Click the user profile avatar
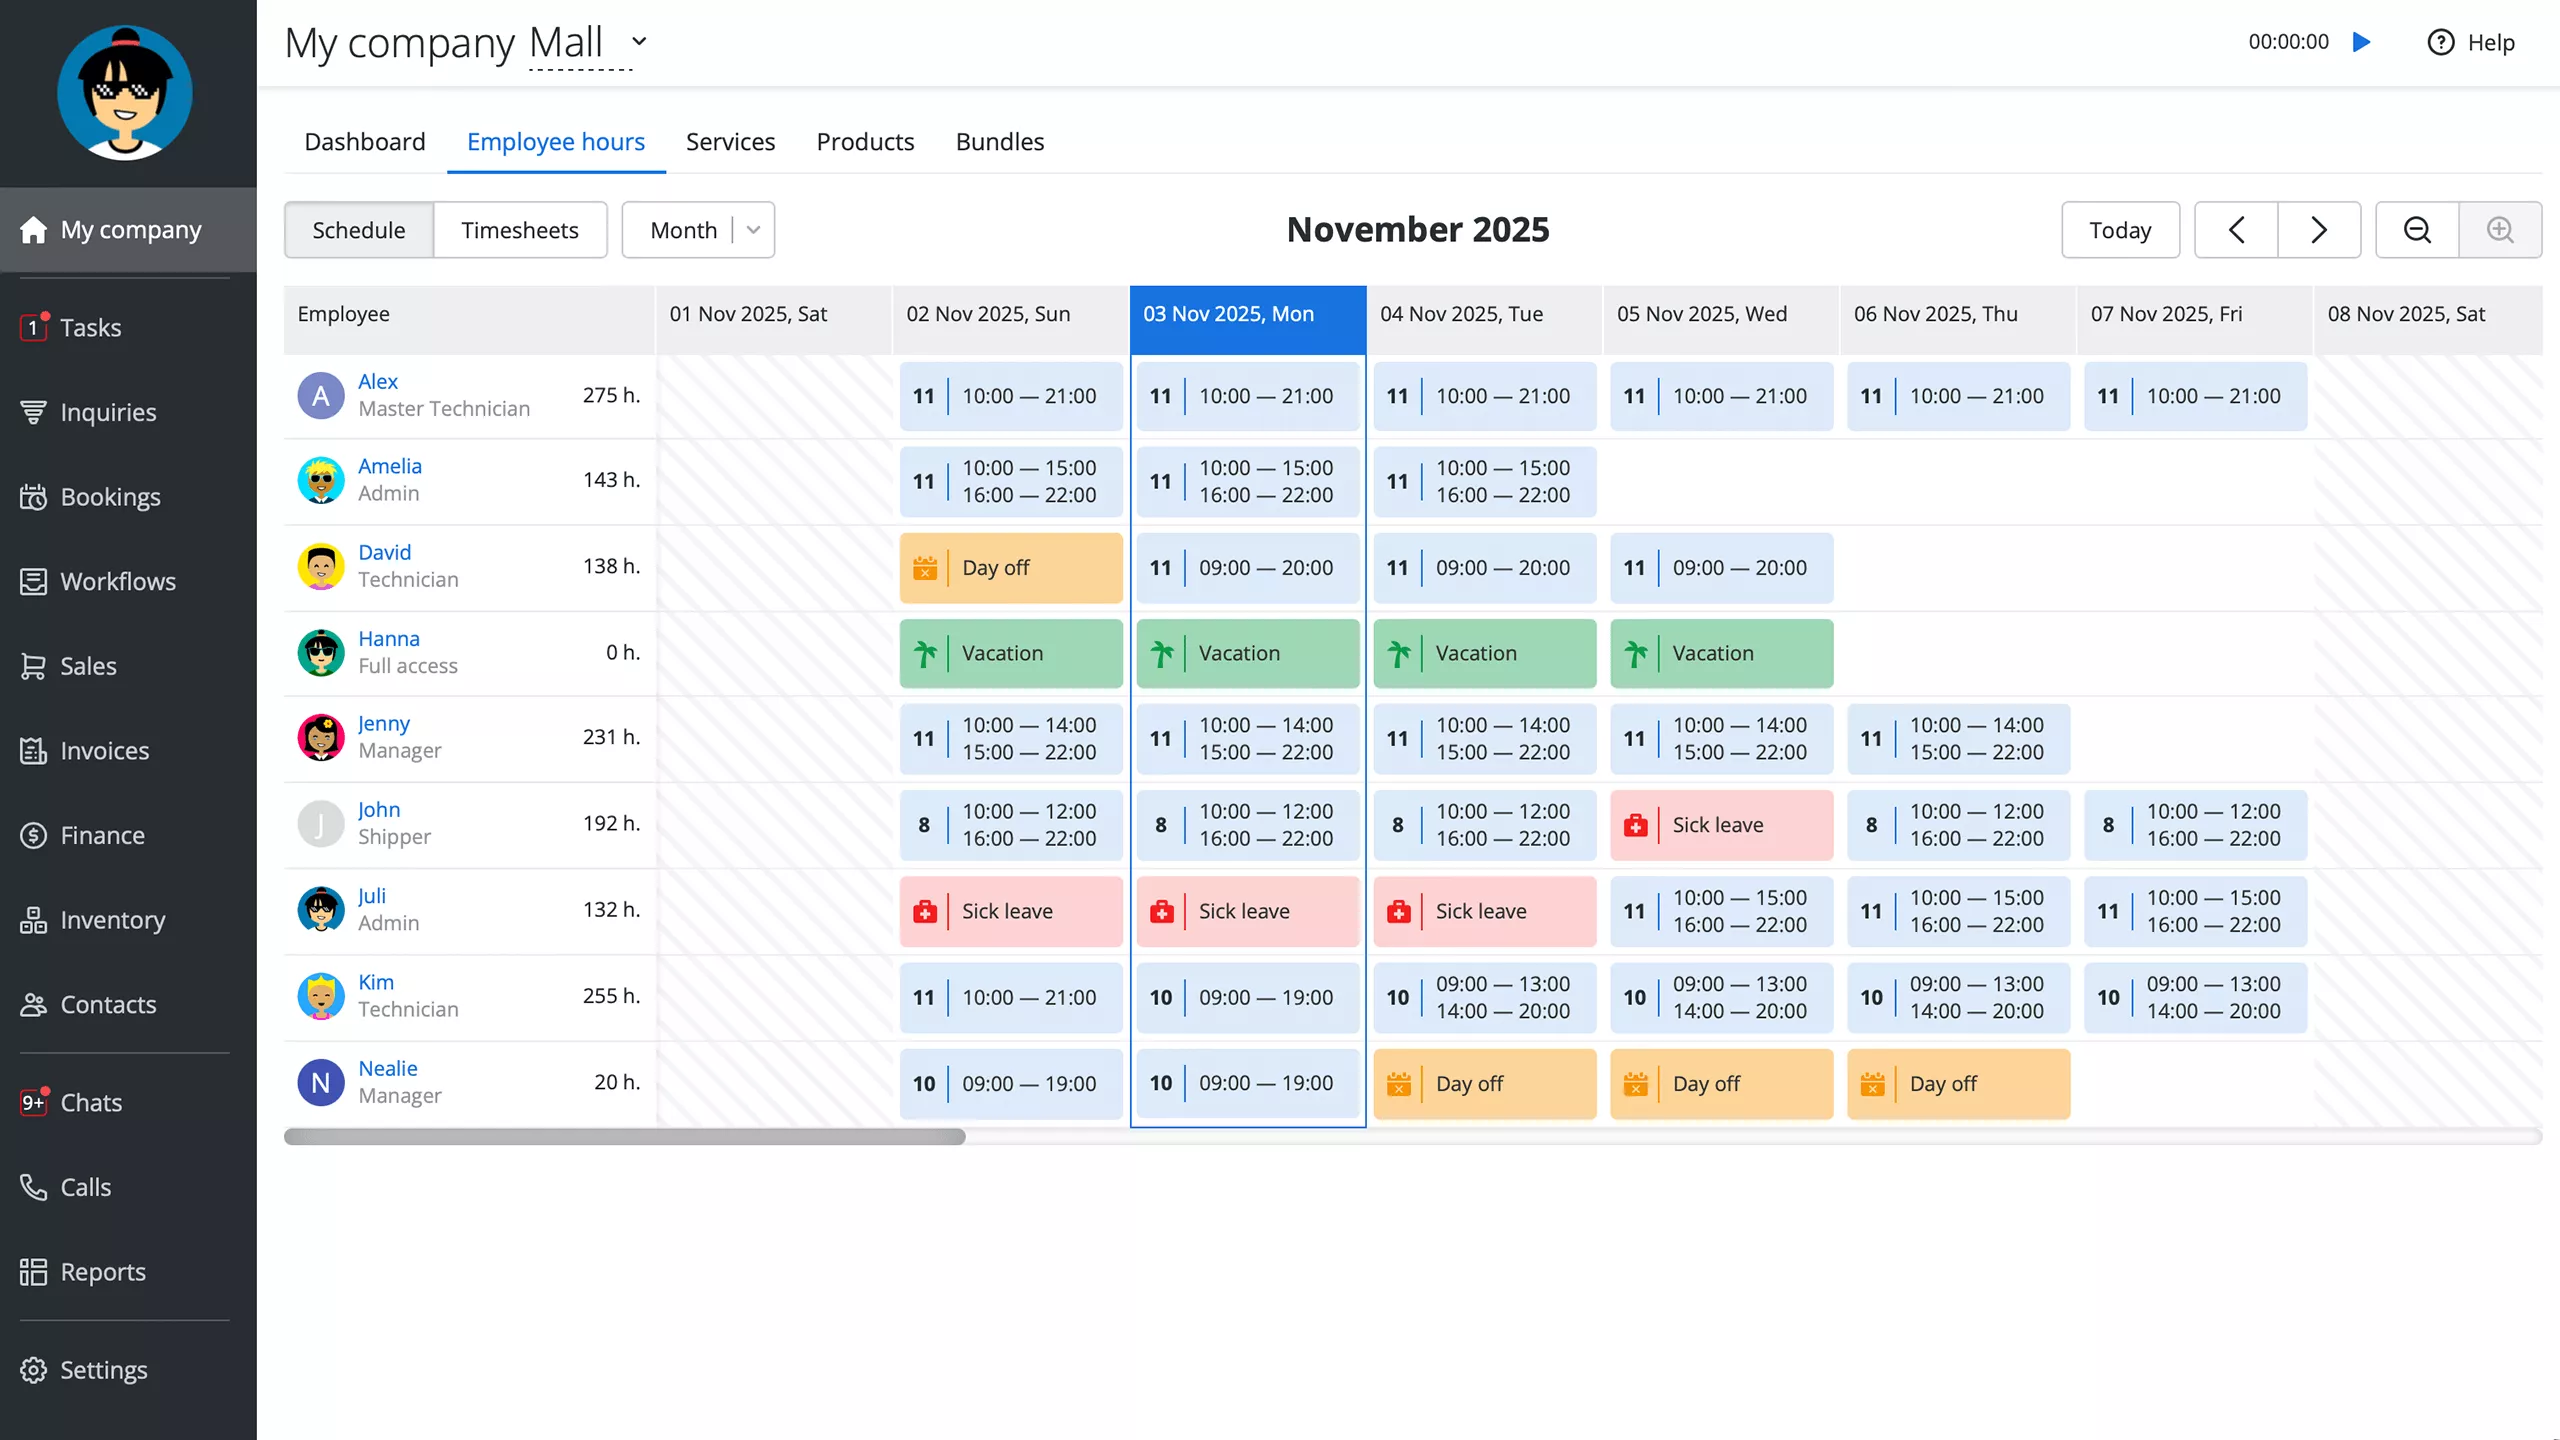The width and height of the screenshot is (2560, 1440). (125, 93)
